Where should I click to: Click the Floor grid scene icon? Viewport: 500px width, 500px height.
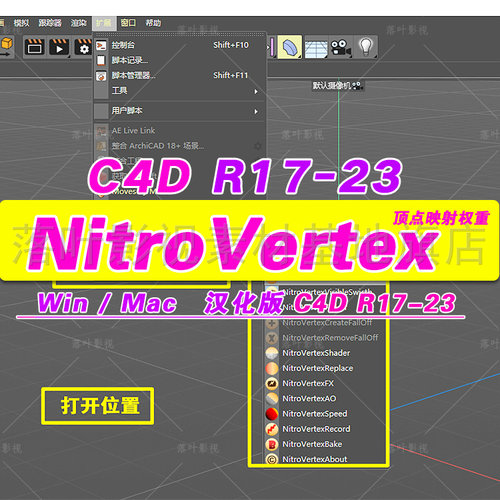316,48
